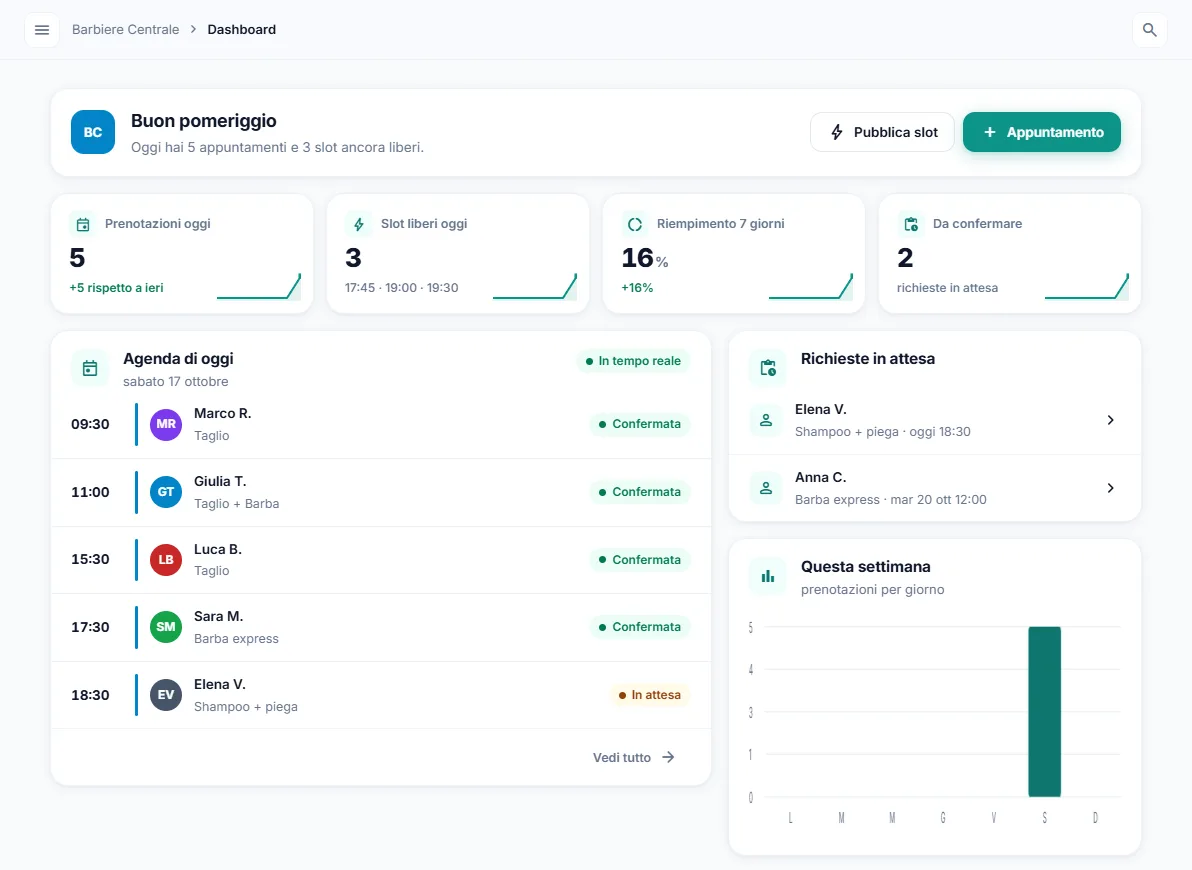Open the 11:00 Giulia T. appointment
The height and width of the screenshot is (870, 1192).
[381, 492]
